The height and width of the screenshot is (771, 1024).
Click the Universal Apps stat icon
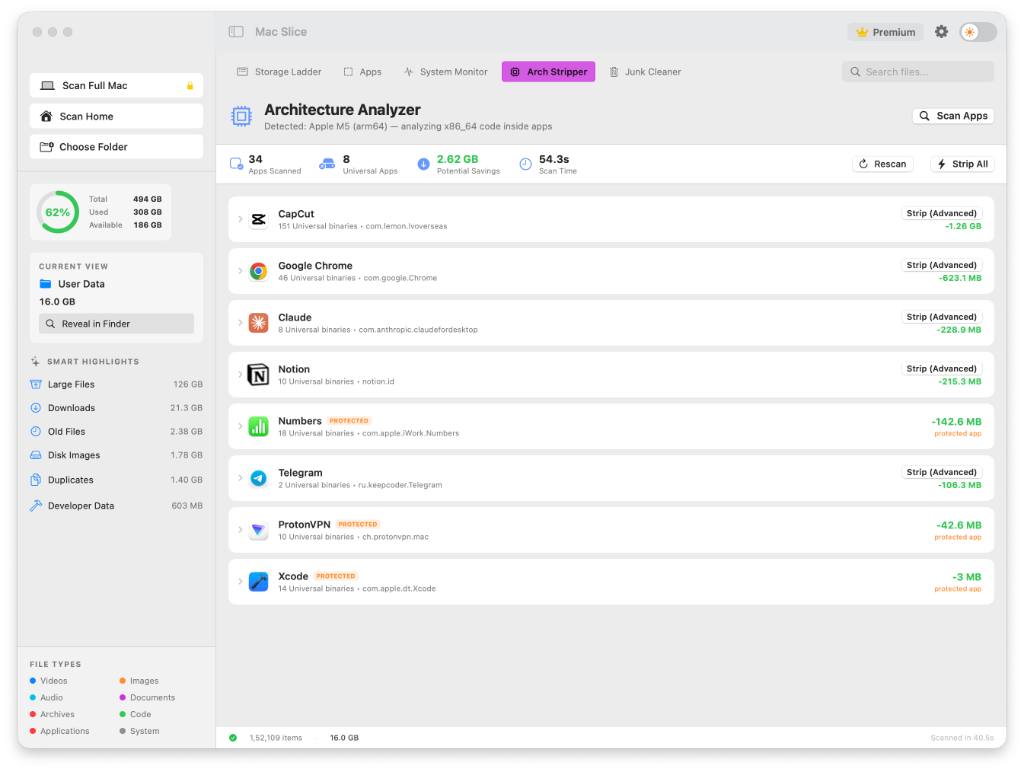[x=327, y=164]
